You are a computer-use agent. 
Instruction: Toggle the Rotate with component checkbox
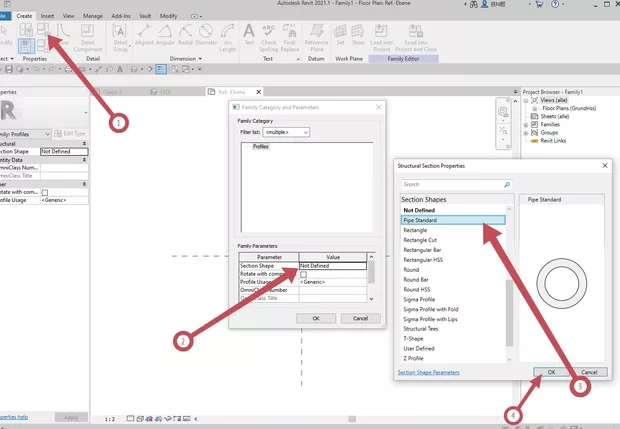pos(304,275)
